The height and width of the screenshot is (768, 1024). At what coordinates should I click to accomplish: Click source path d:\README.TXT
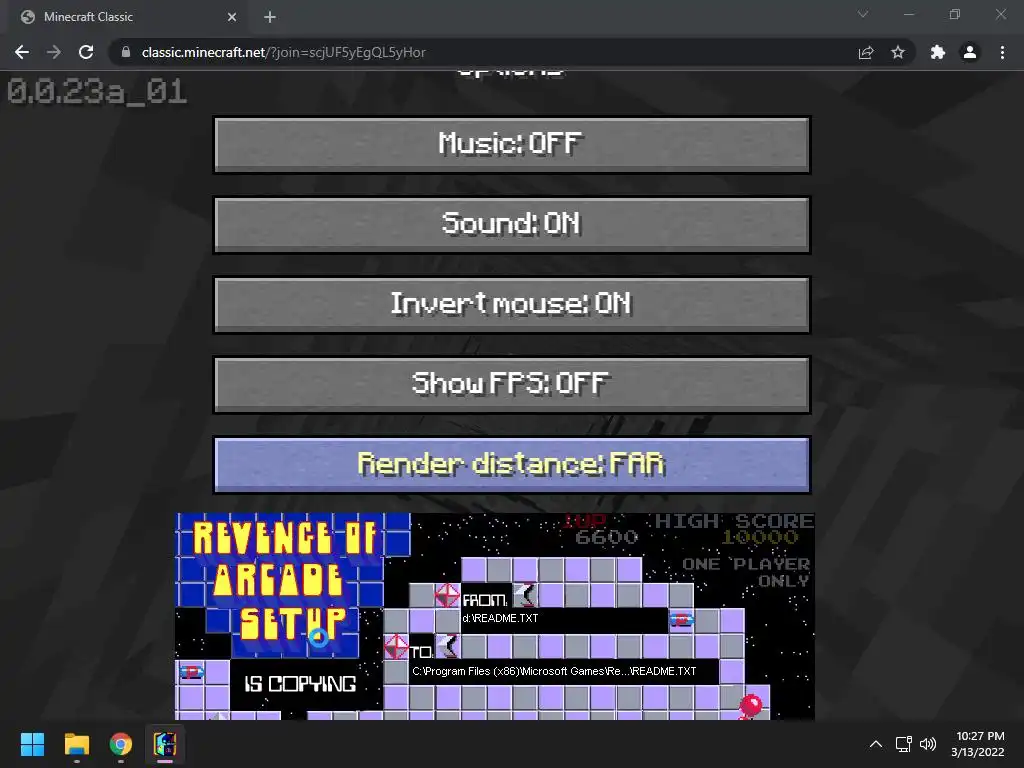[500, 618]
